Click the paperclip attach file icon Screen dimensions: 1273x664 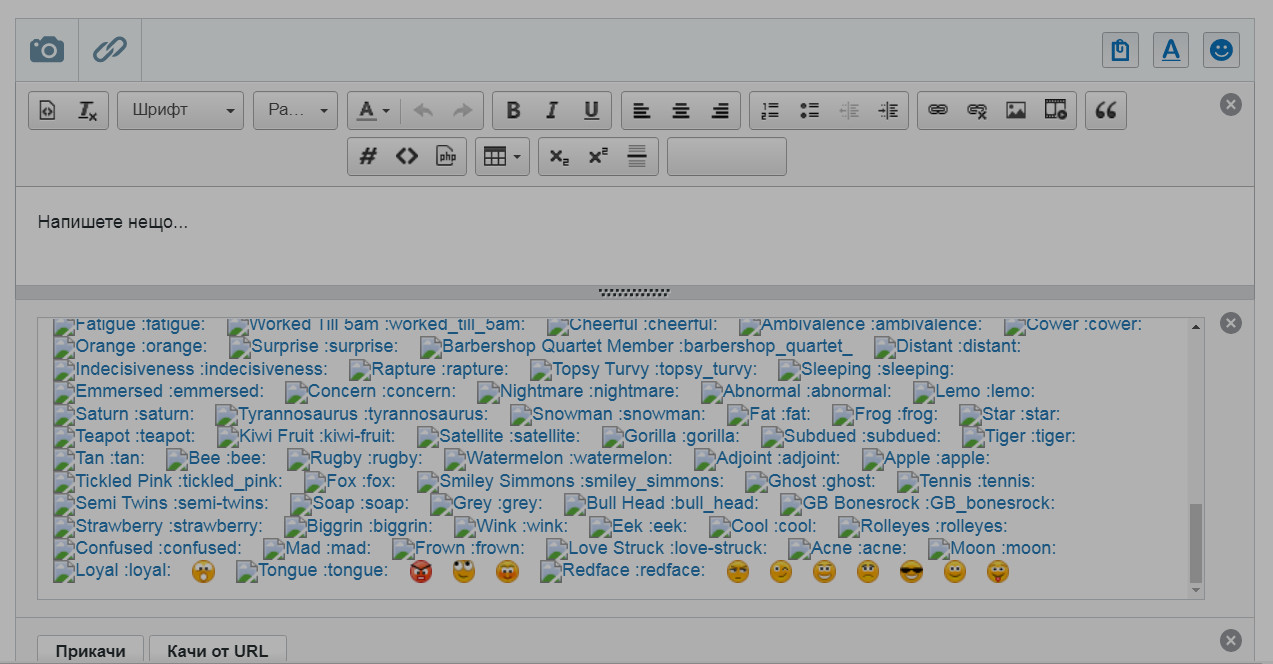[x=110, y=49]
